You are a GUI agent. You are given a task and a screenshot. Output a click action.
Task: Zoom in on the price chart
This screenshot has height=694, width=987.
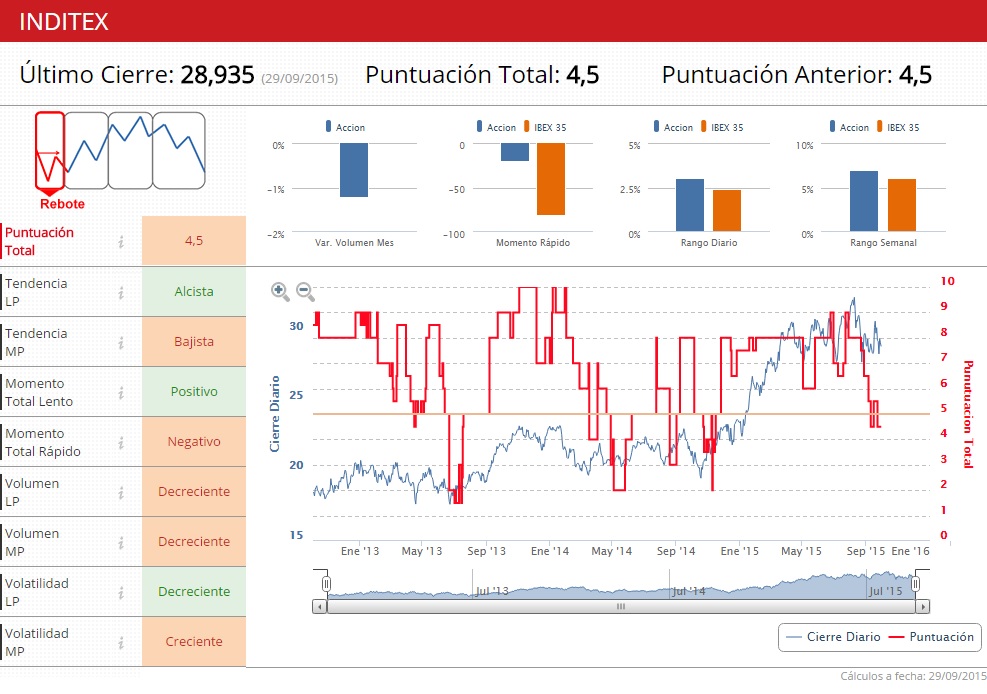pyautogui.click(x=280, y=291)
